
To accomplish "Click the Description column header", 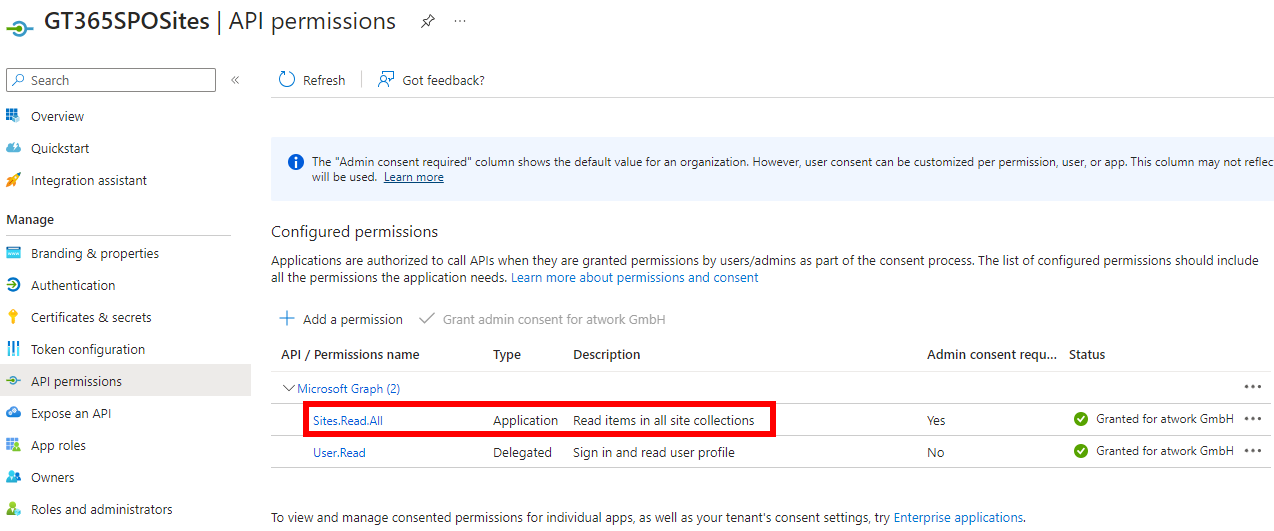I will click(x=606, y=355).
